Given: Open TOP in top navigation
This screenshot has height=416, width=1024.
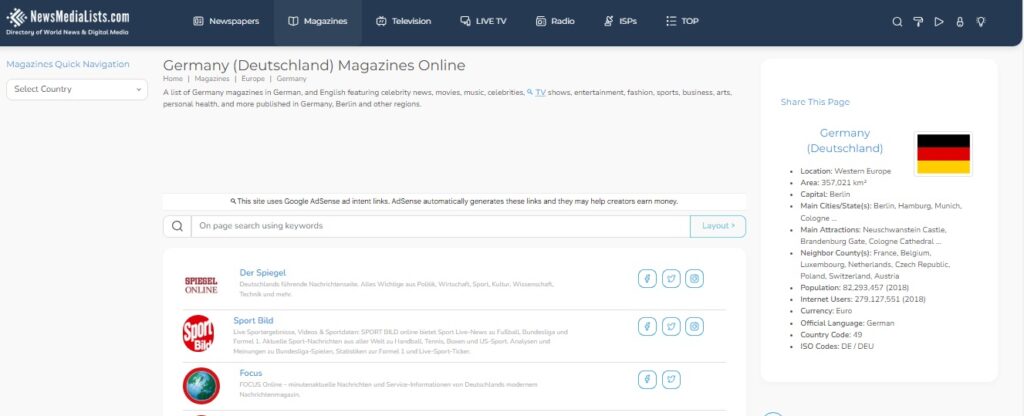Looking at the screenshot, I should [682, 22].
